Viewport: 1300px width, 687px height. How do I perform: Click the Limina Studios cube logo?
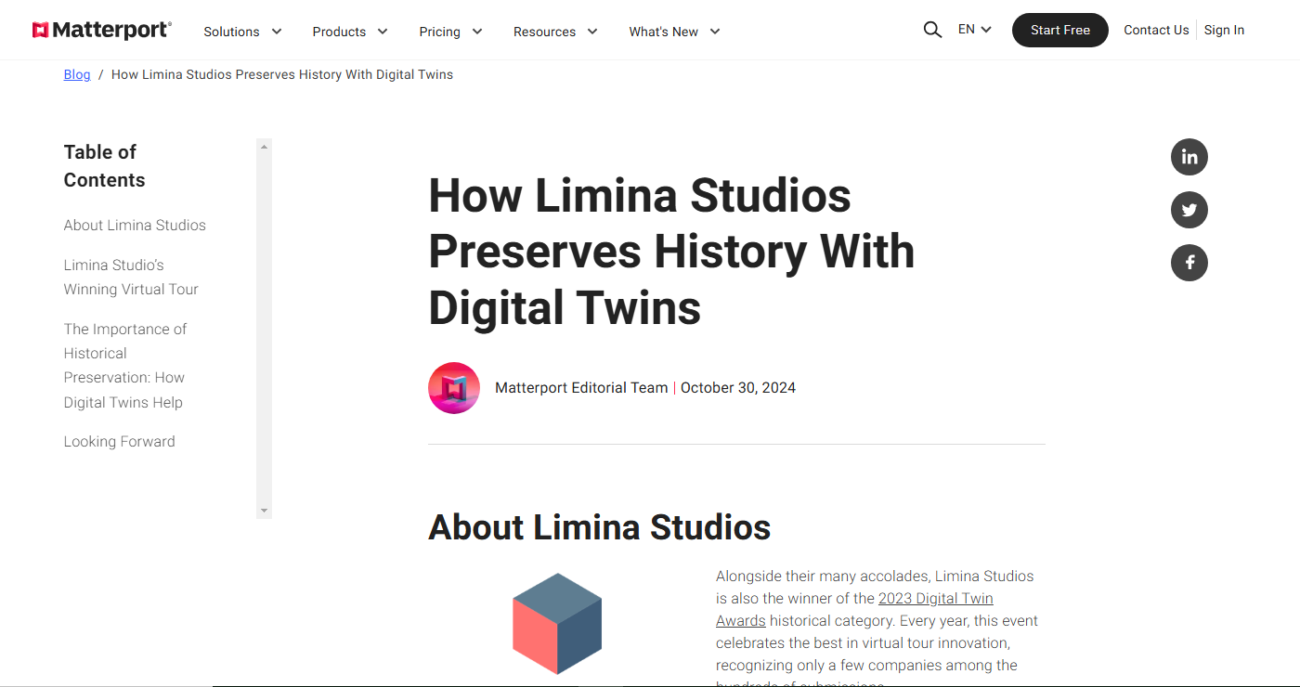click(557, 623)
